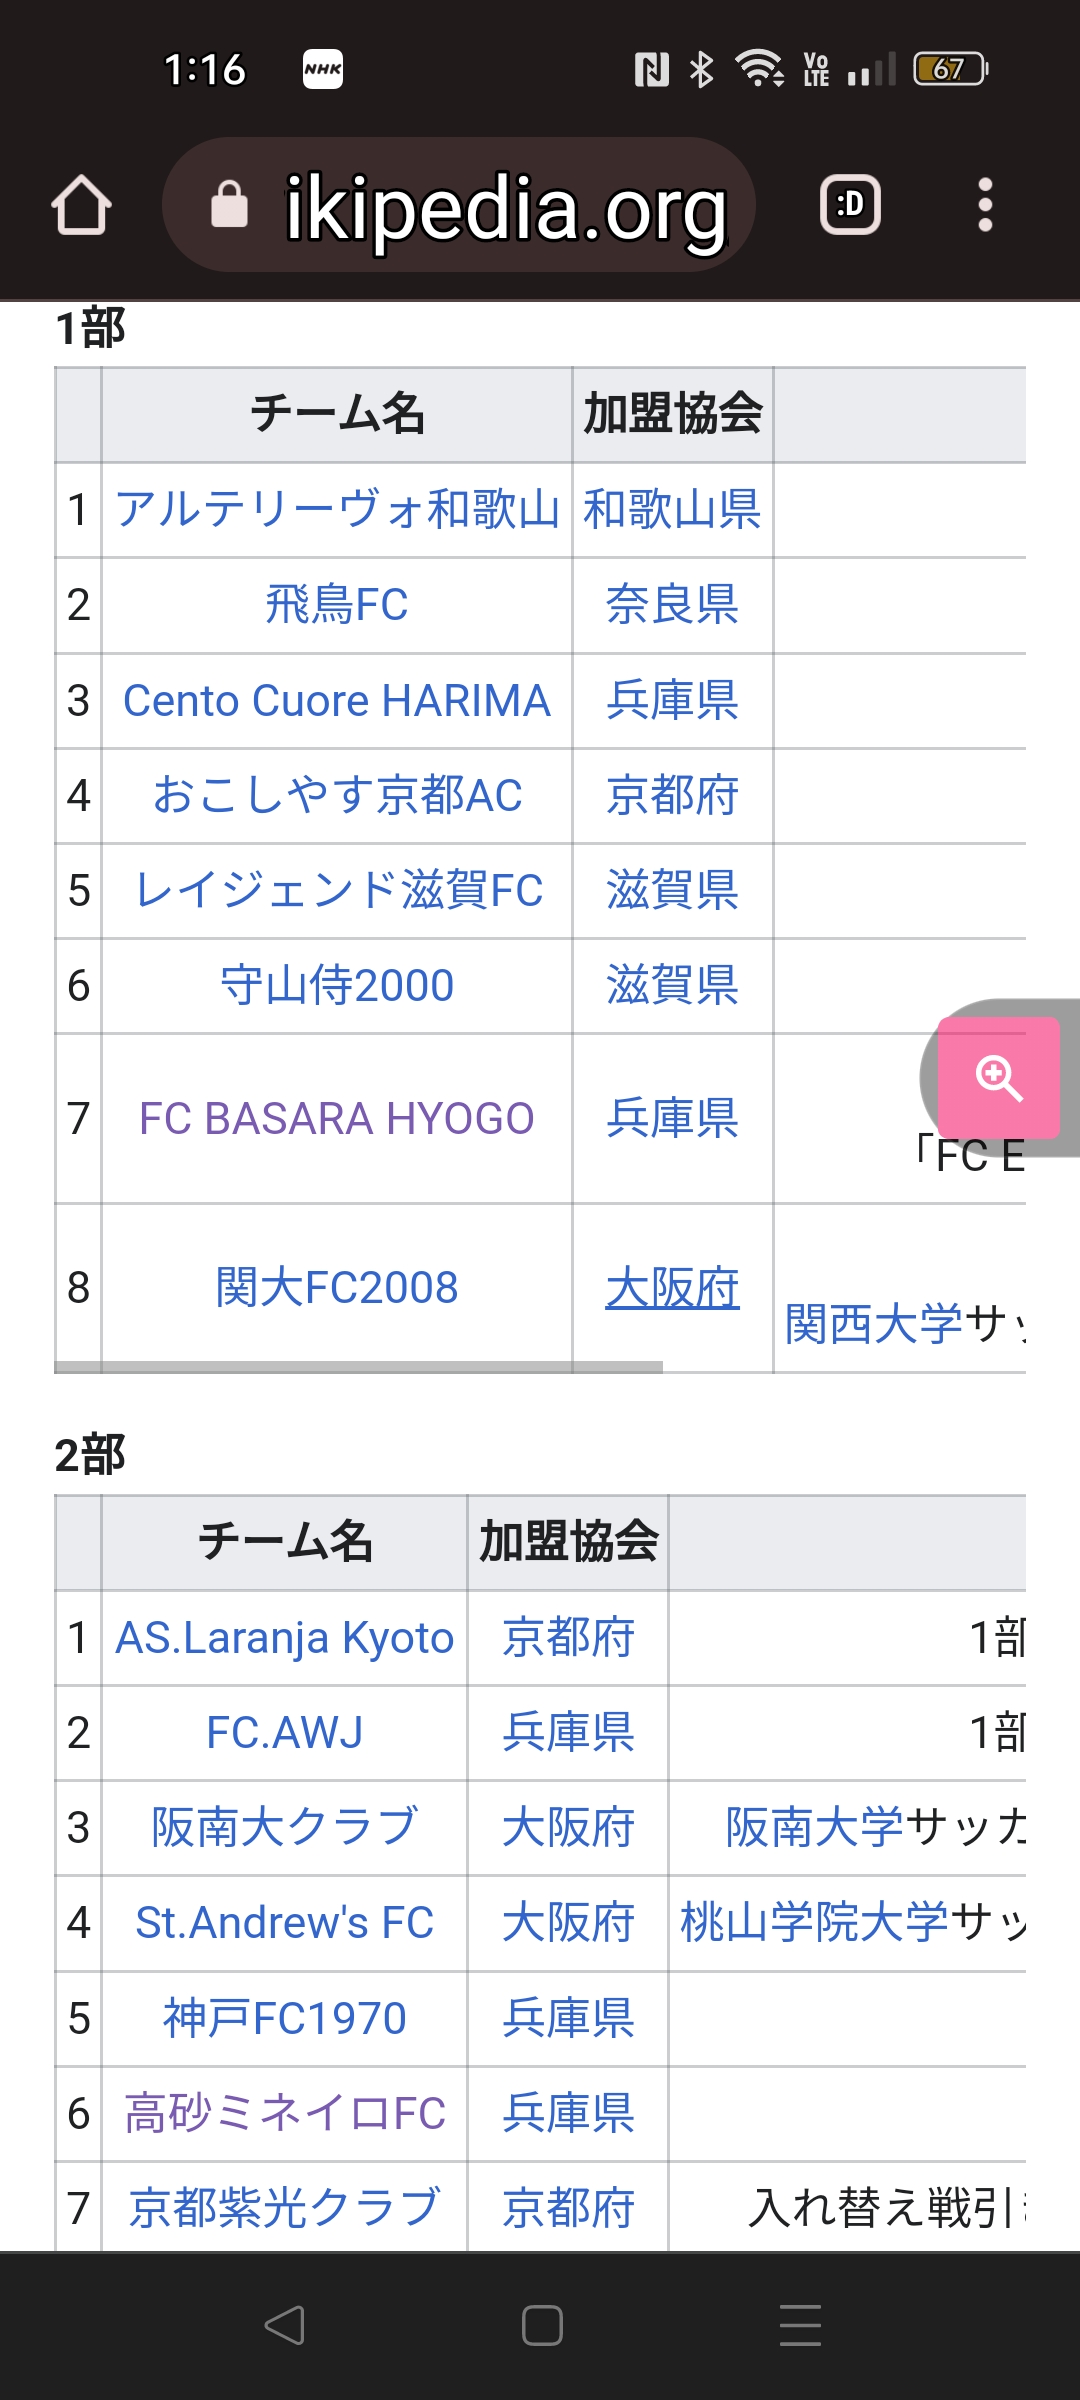
Task: Open the AS.Laranja Kyoto link
Action: 285,1638
